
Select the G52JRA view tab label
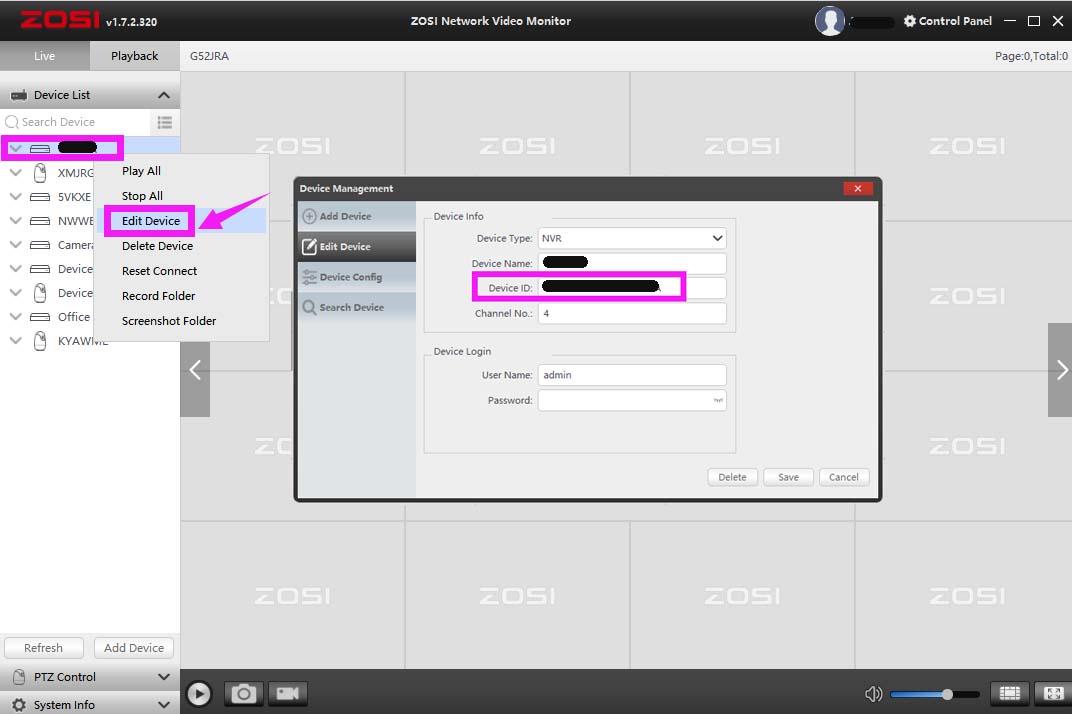[x=209, y=56]
